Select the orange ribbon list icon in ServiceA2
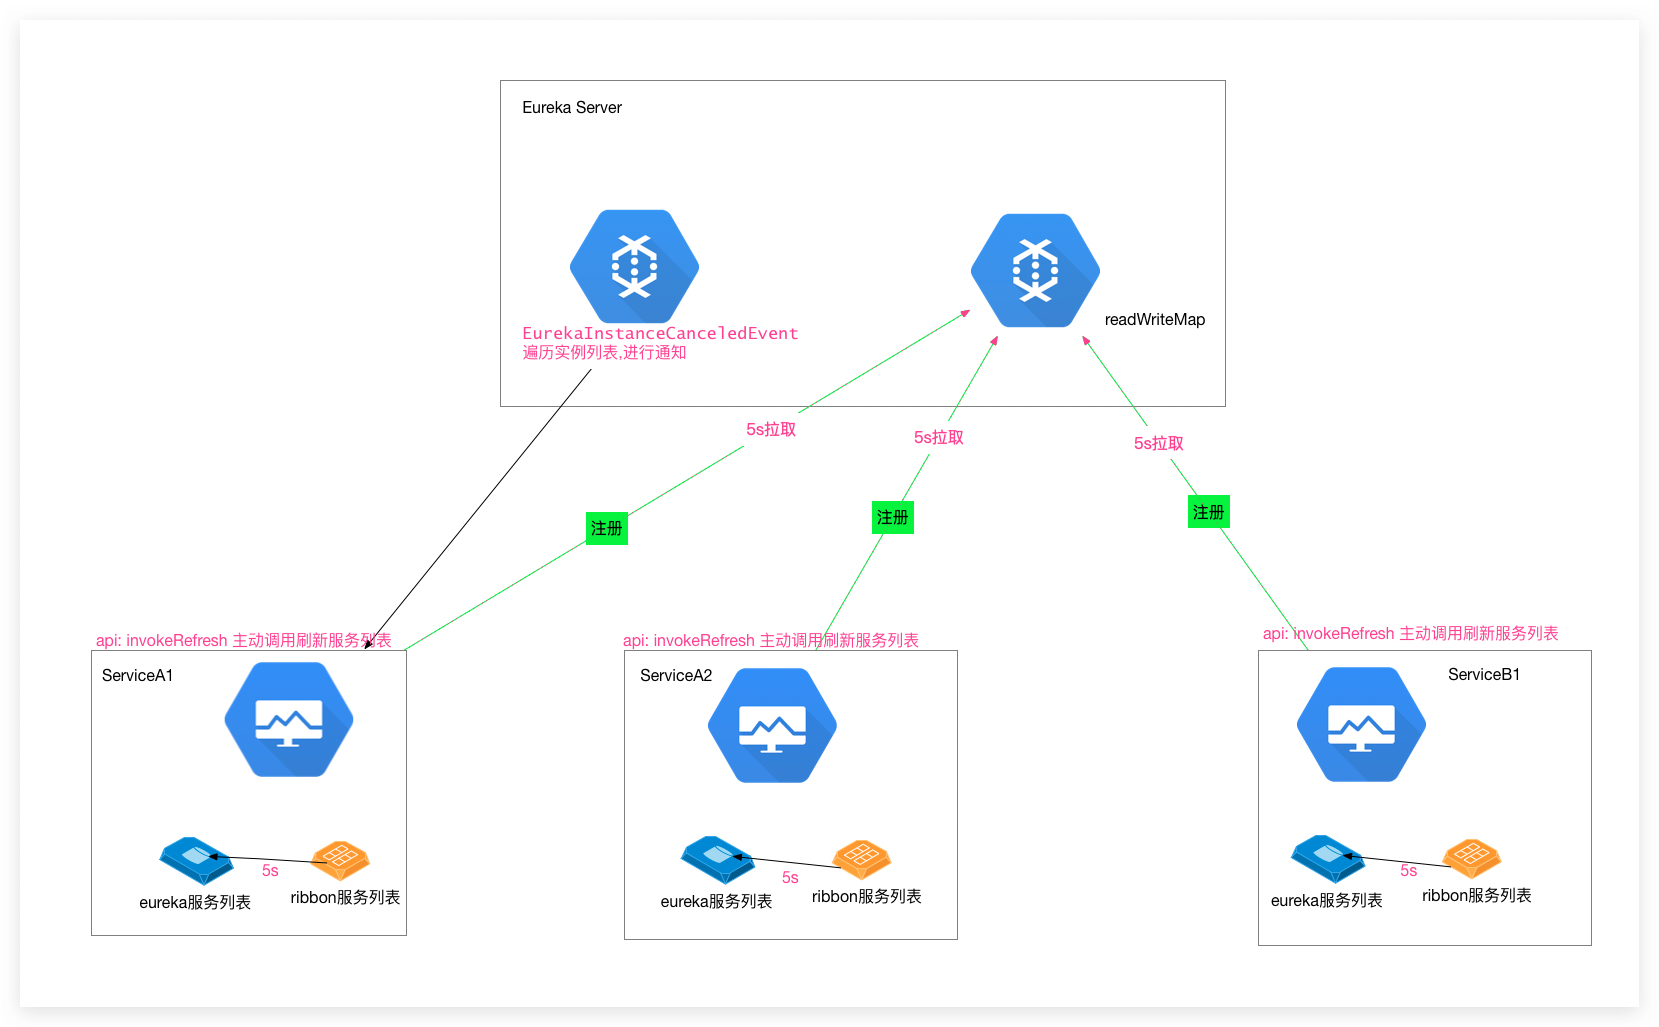Screen dimensions: 1659x1027 862,858
